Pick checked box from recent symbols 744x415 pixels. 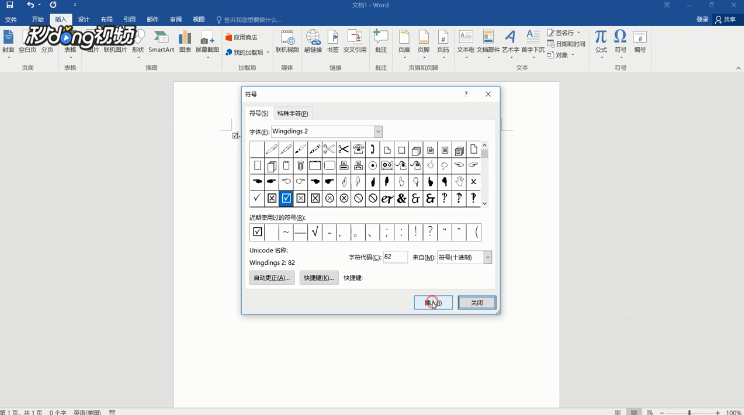[x=257, y=232]
